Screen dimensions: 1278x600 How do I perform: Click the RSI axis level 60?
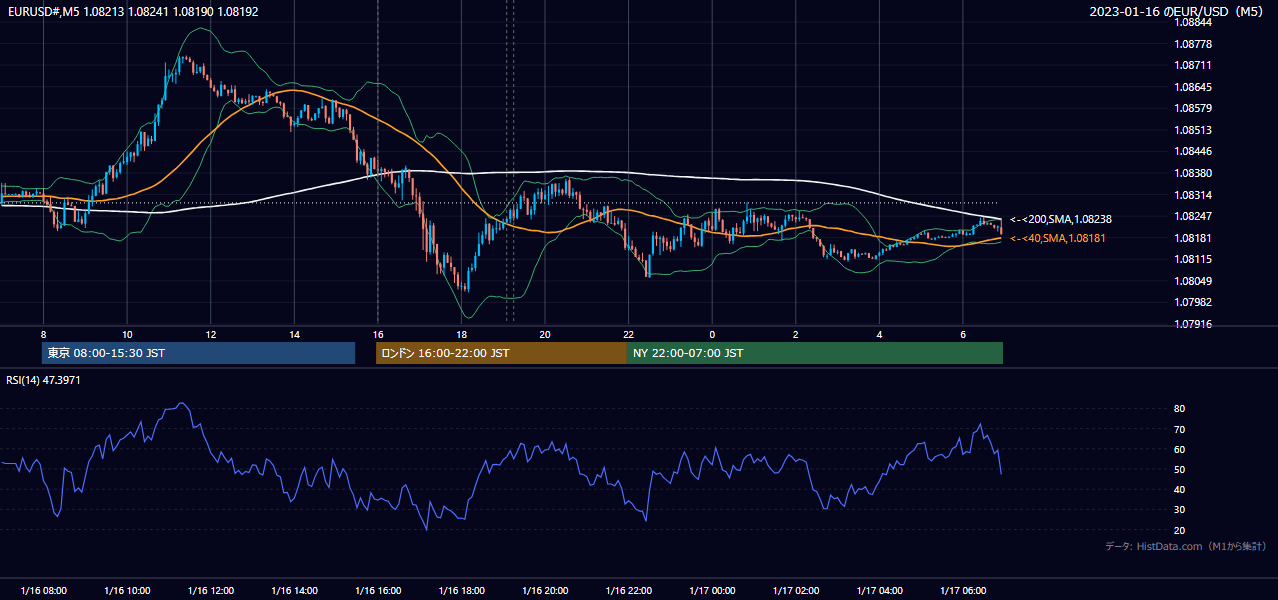click(x=1180, y=450)
